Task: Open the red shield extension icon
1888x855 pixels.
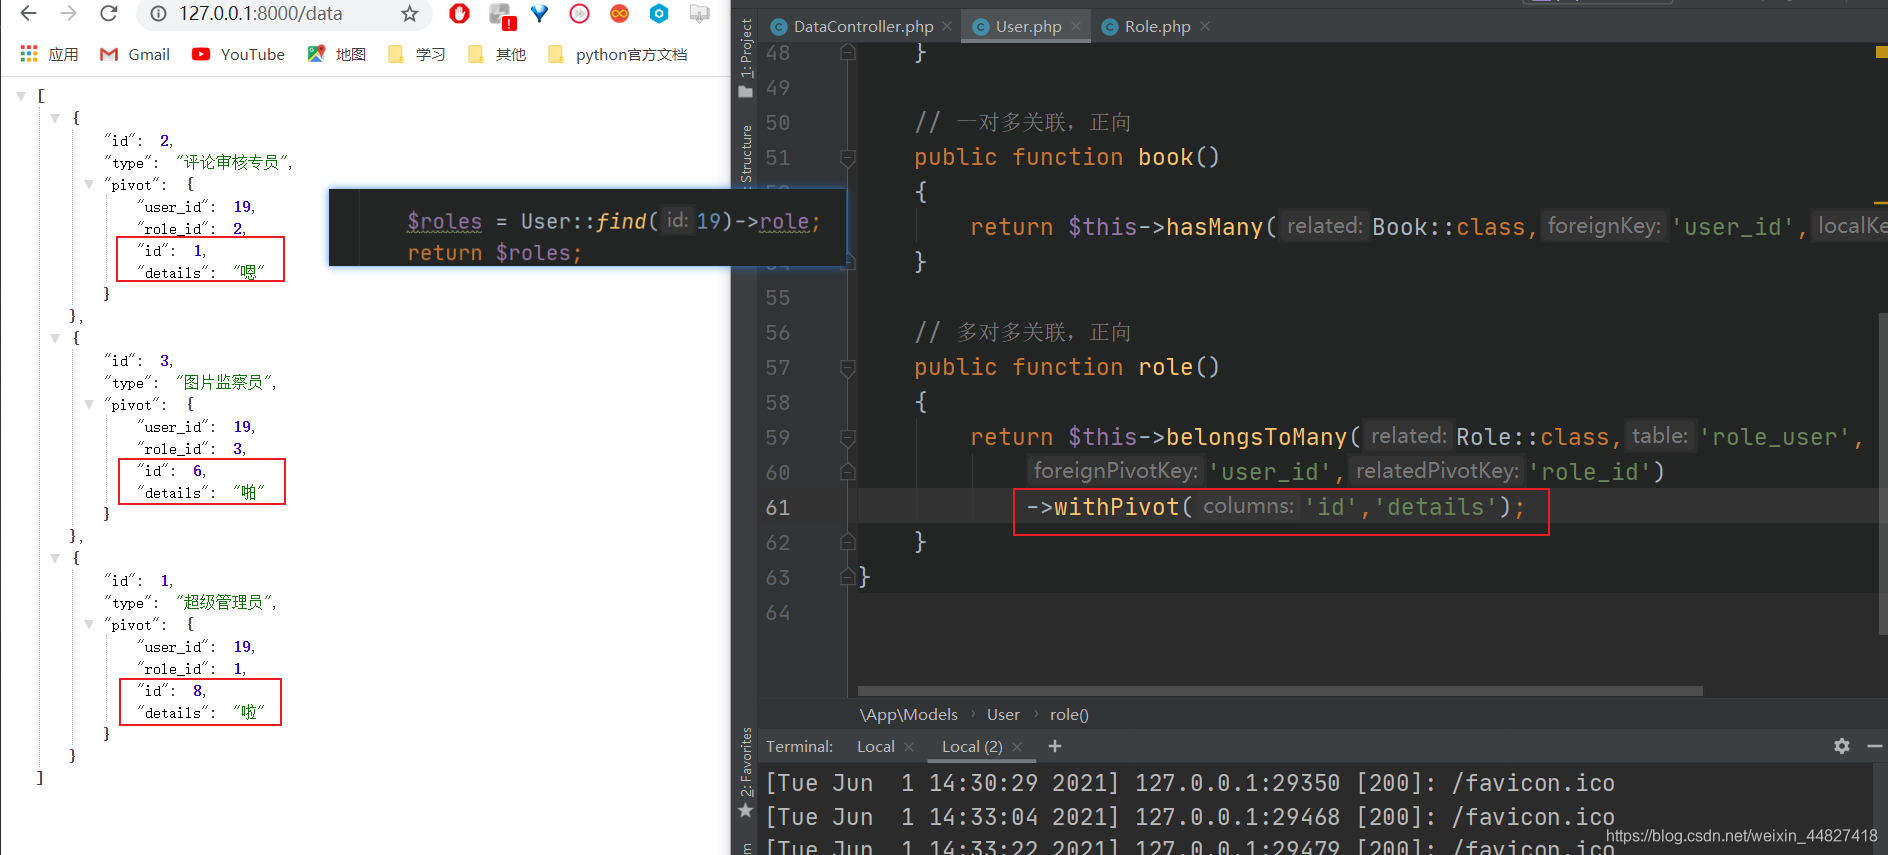Action: click(x=459, y=14)
